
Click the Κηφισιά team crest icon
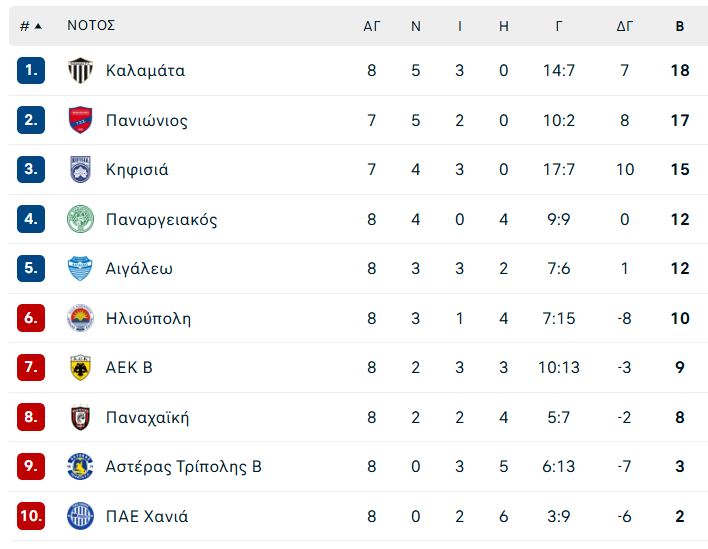point(80,169)
